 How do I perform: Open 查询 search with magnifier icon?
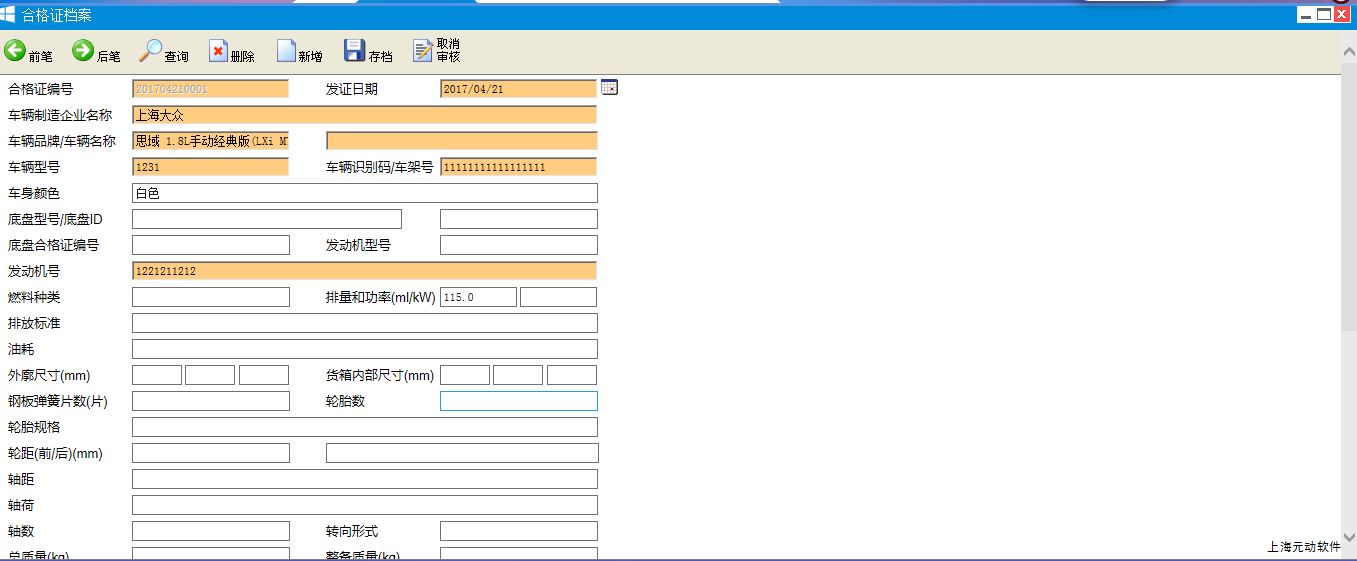click(151, 51)
